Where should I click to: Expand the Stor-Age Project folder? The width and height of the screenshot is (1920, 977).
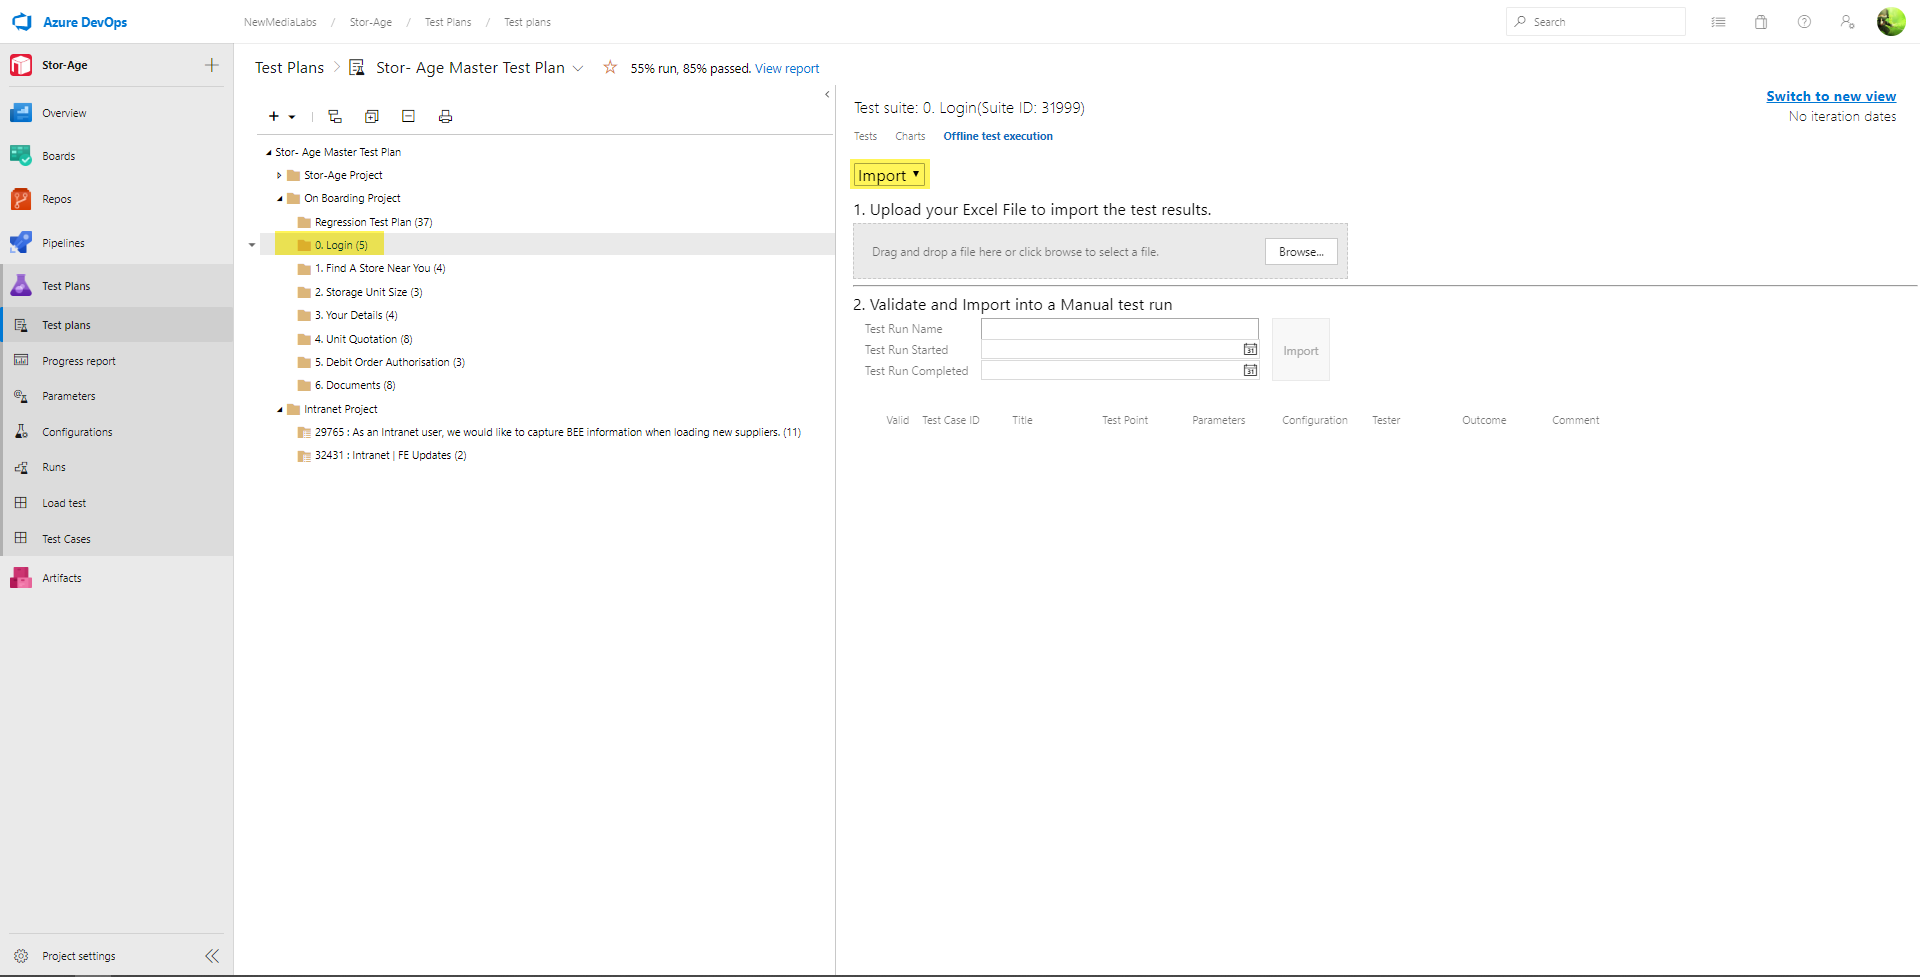(279, 175)
